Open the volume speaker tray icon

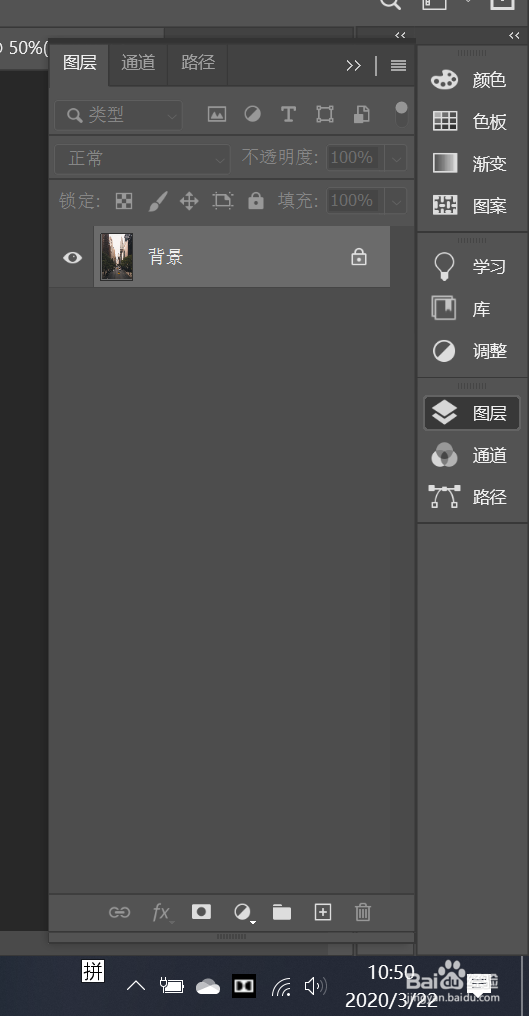315,986
